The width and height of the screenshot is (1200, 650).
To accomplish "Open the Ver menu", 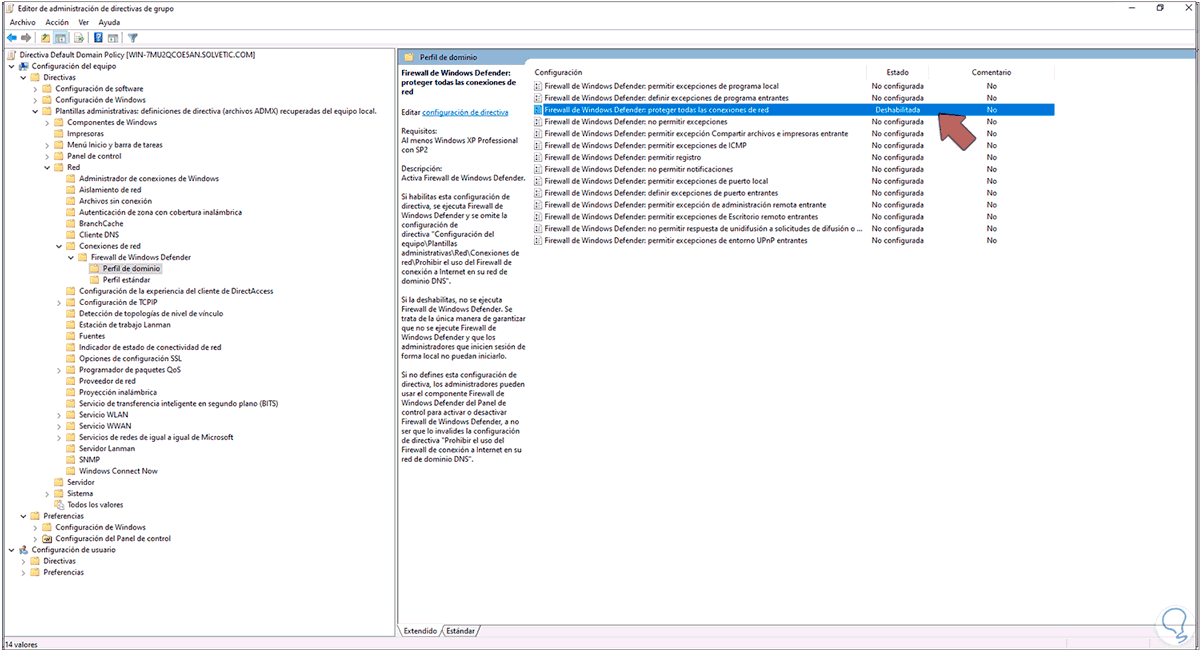I will point(84,22).
